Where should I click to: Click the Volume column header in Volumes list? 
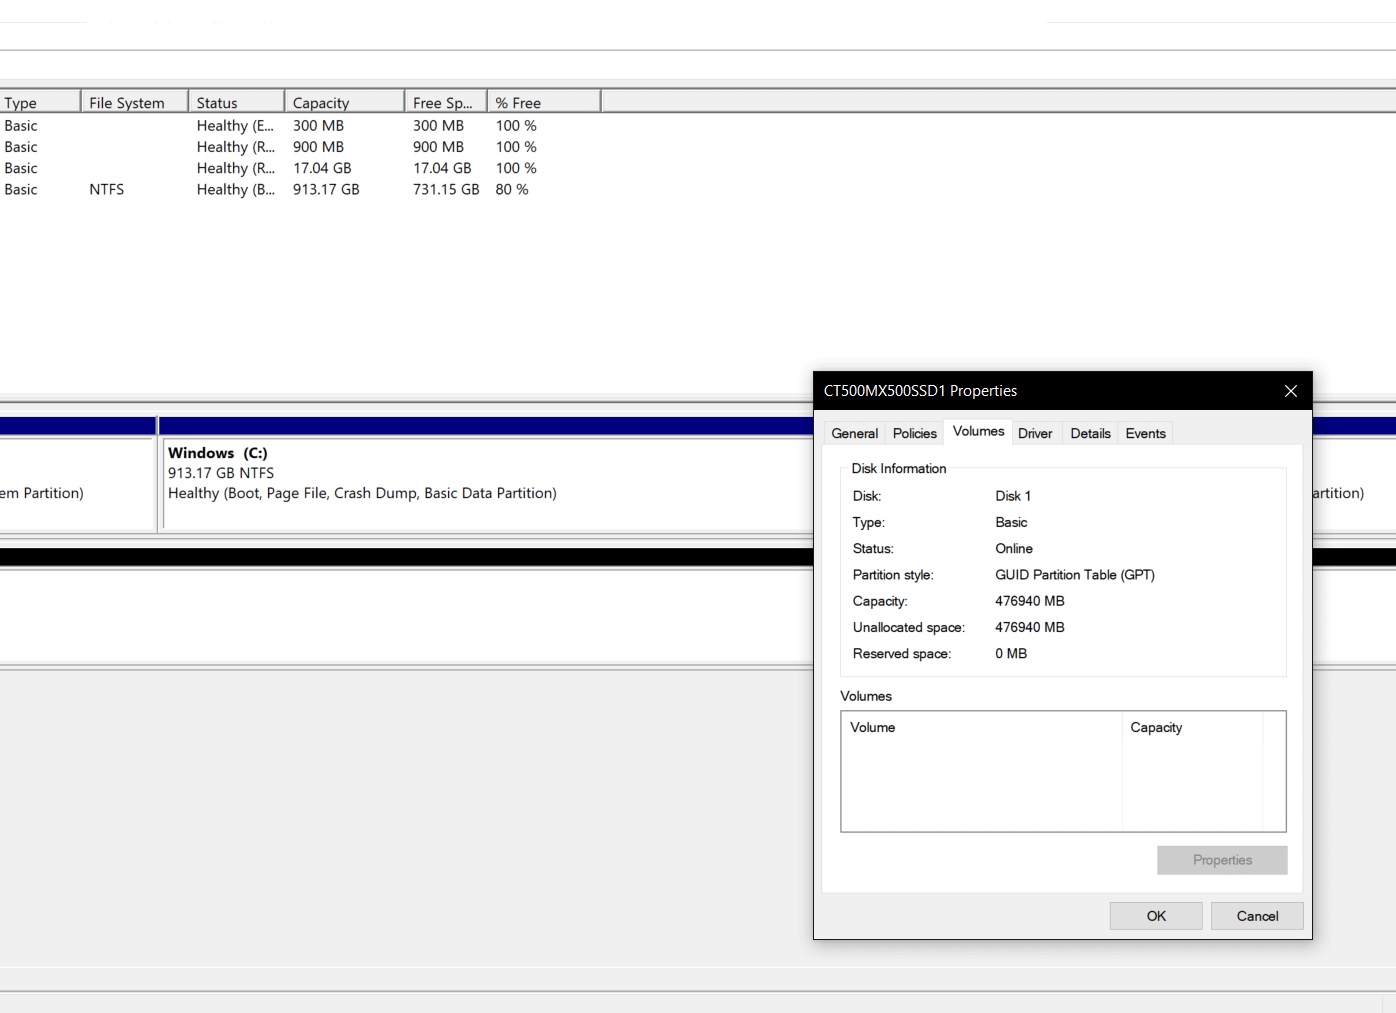coord(982,727)
